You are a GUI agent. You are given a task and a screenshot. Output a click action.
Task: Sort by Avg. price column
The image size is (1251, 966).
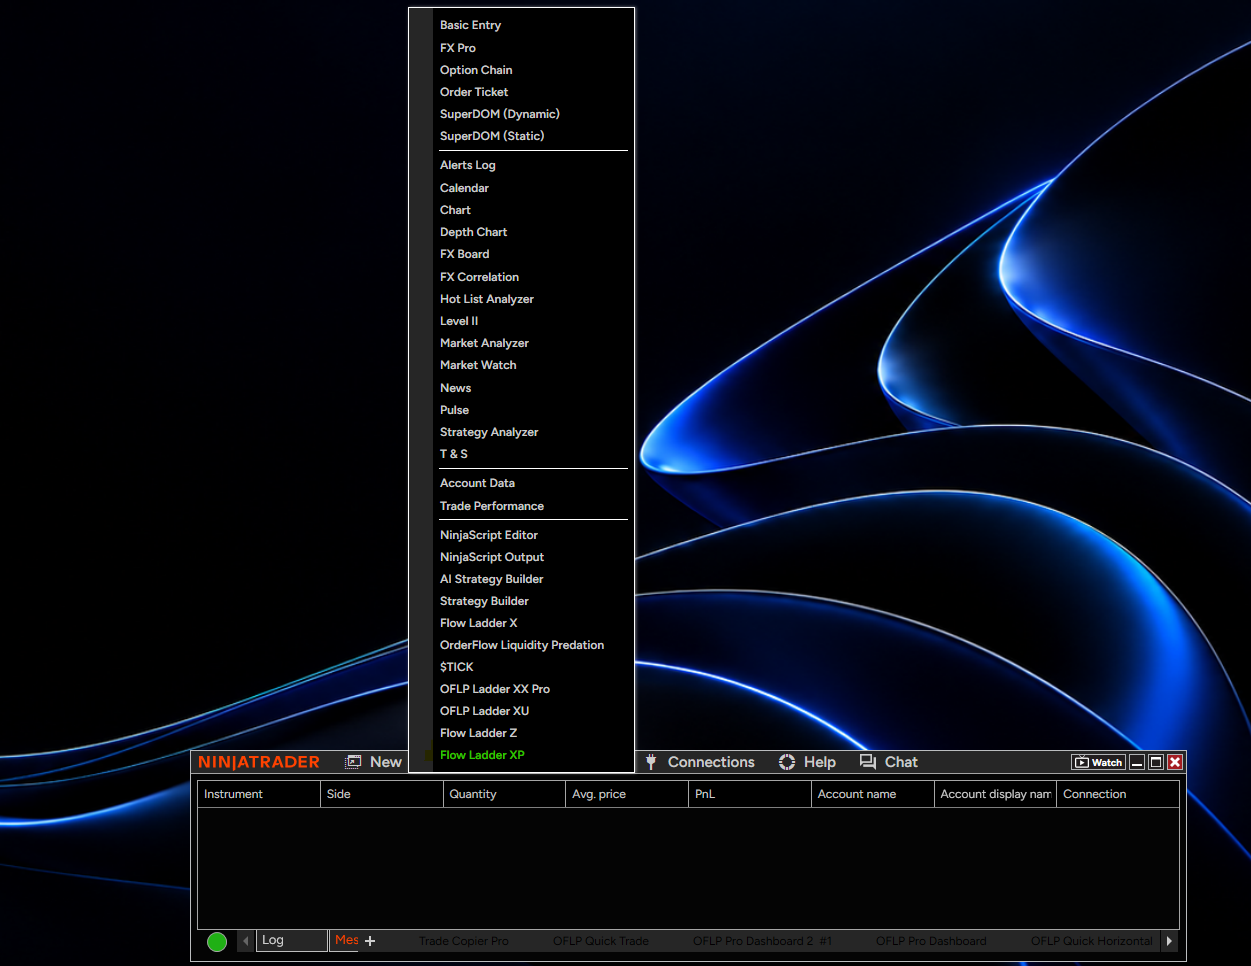tap(628, 794)
